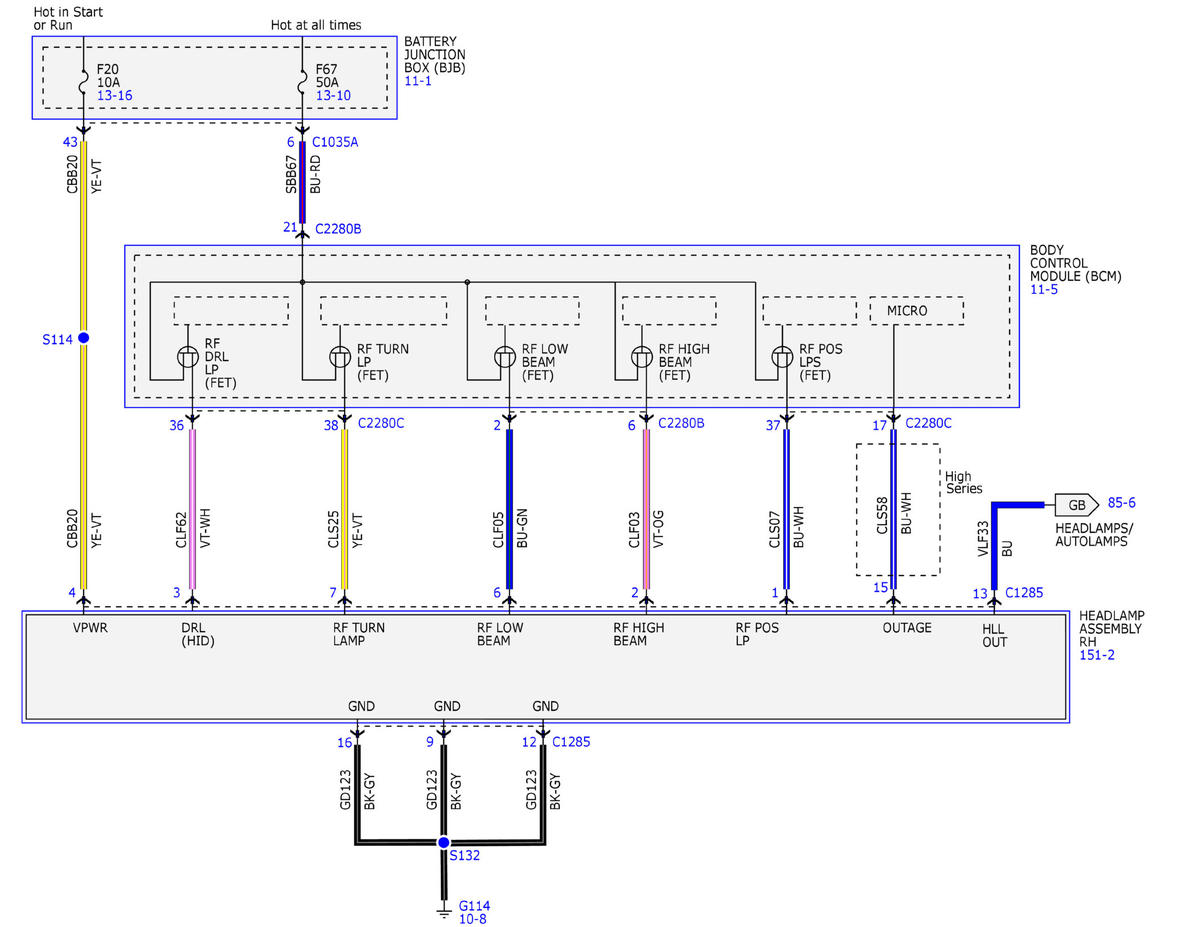Click the RF LOW BEAM FET transistor symbol

[x=506, y=358]
